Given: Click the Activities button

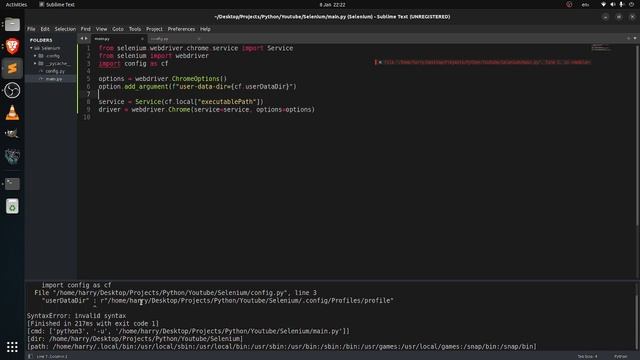Looking at the screenshot, I should pyautogui.click(x=16, y=4).
